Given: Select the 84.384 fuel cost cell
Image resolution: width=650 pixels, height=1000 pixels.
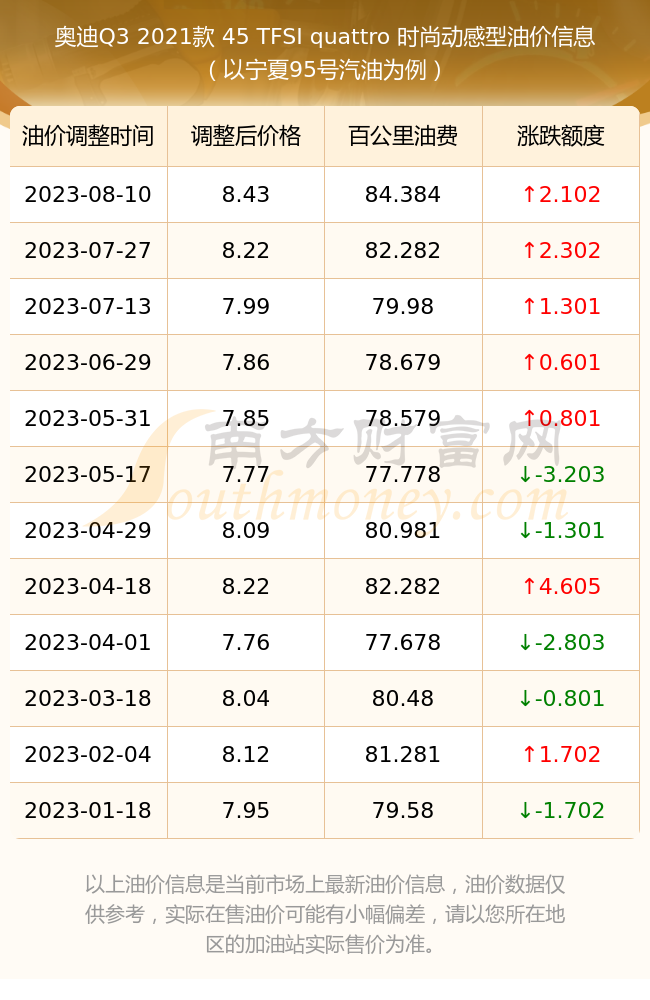Looking at the screenshot, I should coord(403,195).
